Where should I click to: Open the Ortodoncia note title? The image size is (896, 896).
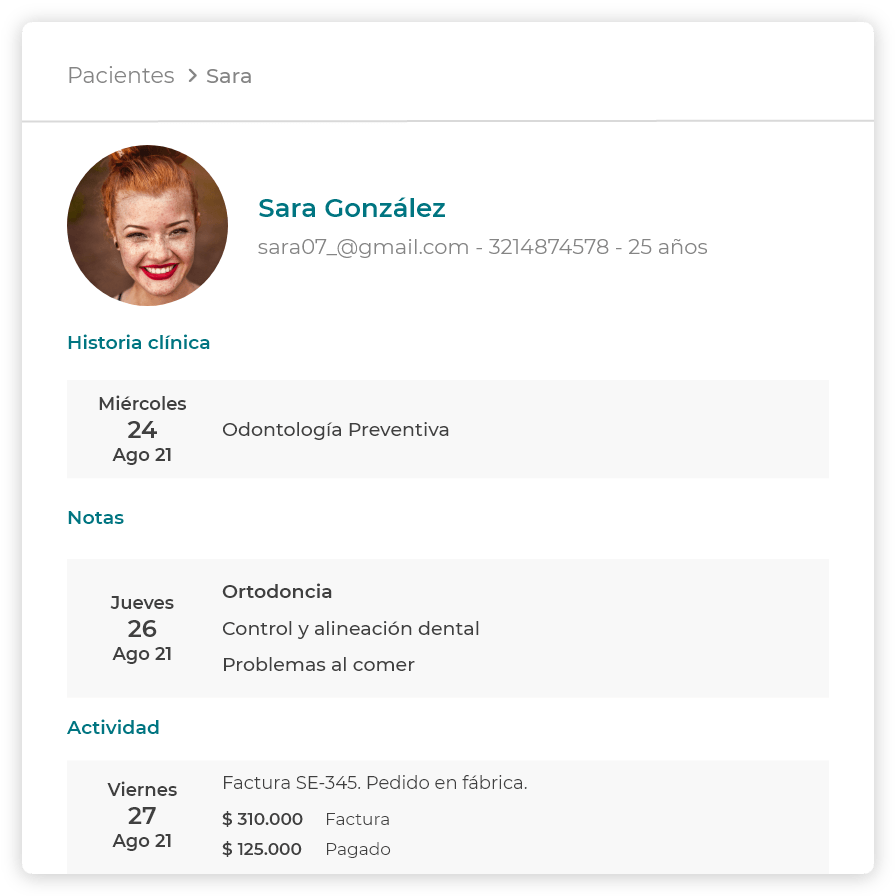[277, 592]
